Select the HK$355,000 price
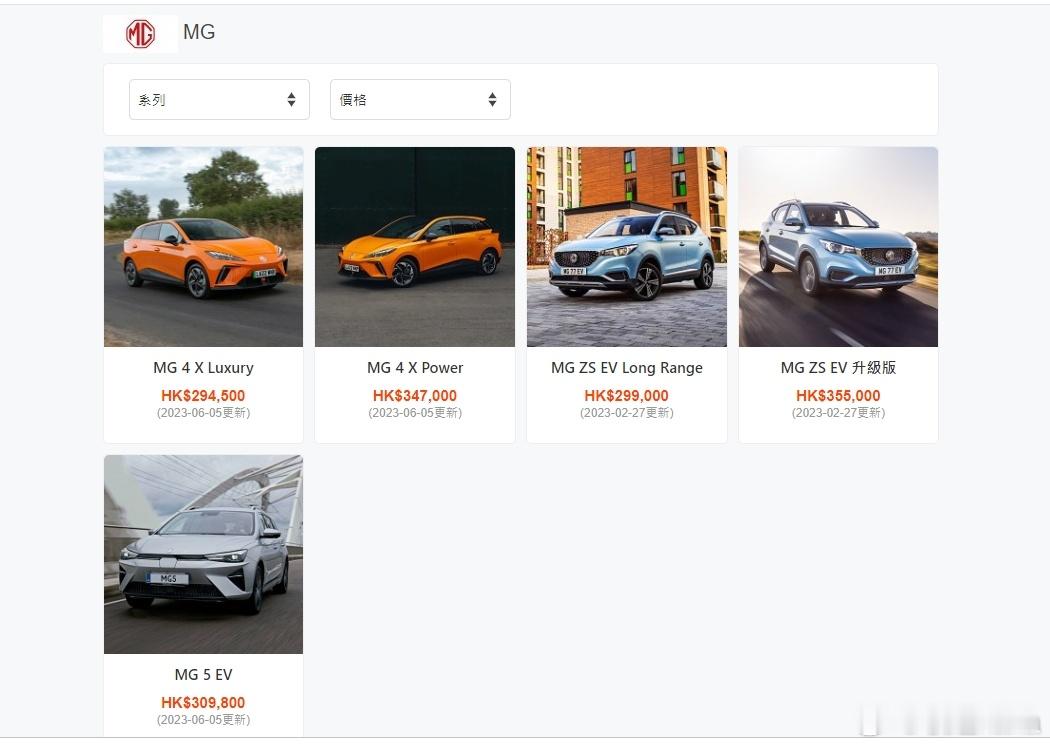Image resolution: width=1050 pixels, height=747 pixels. click(x=838, y=396)
